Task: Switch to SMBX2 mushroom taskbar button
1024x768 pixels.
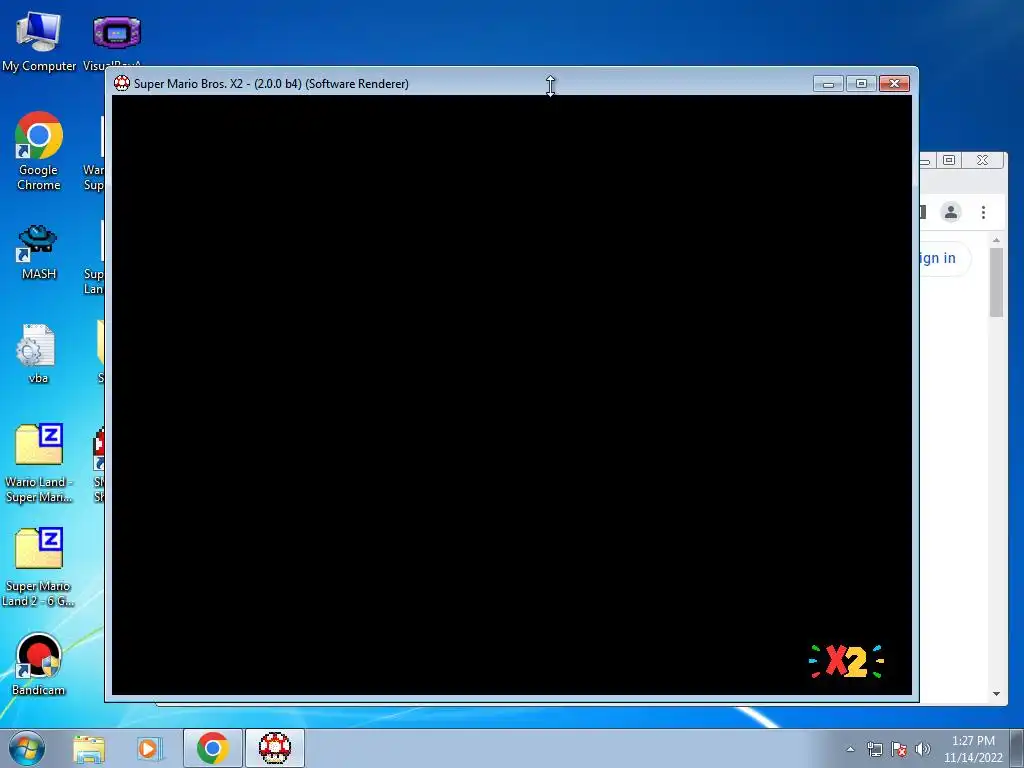Action: pyautogui.click(x=275, y=748)
